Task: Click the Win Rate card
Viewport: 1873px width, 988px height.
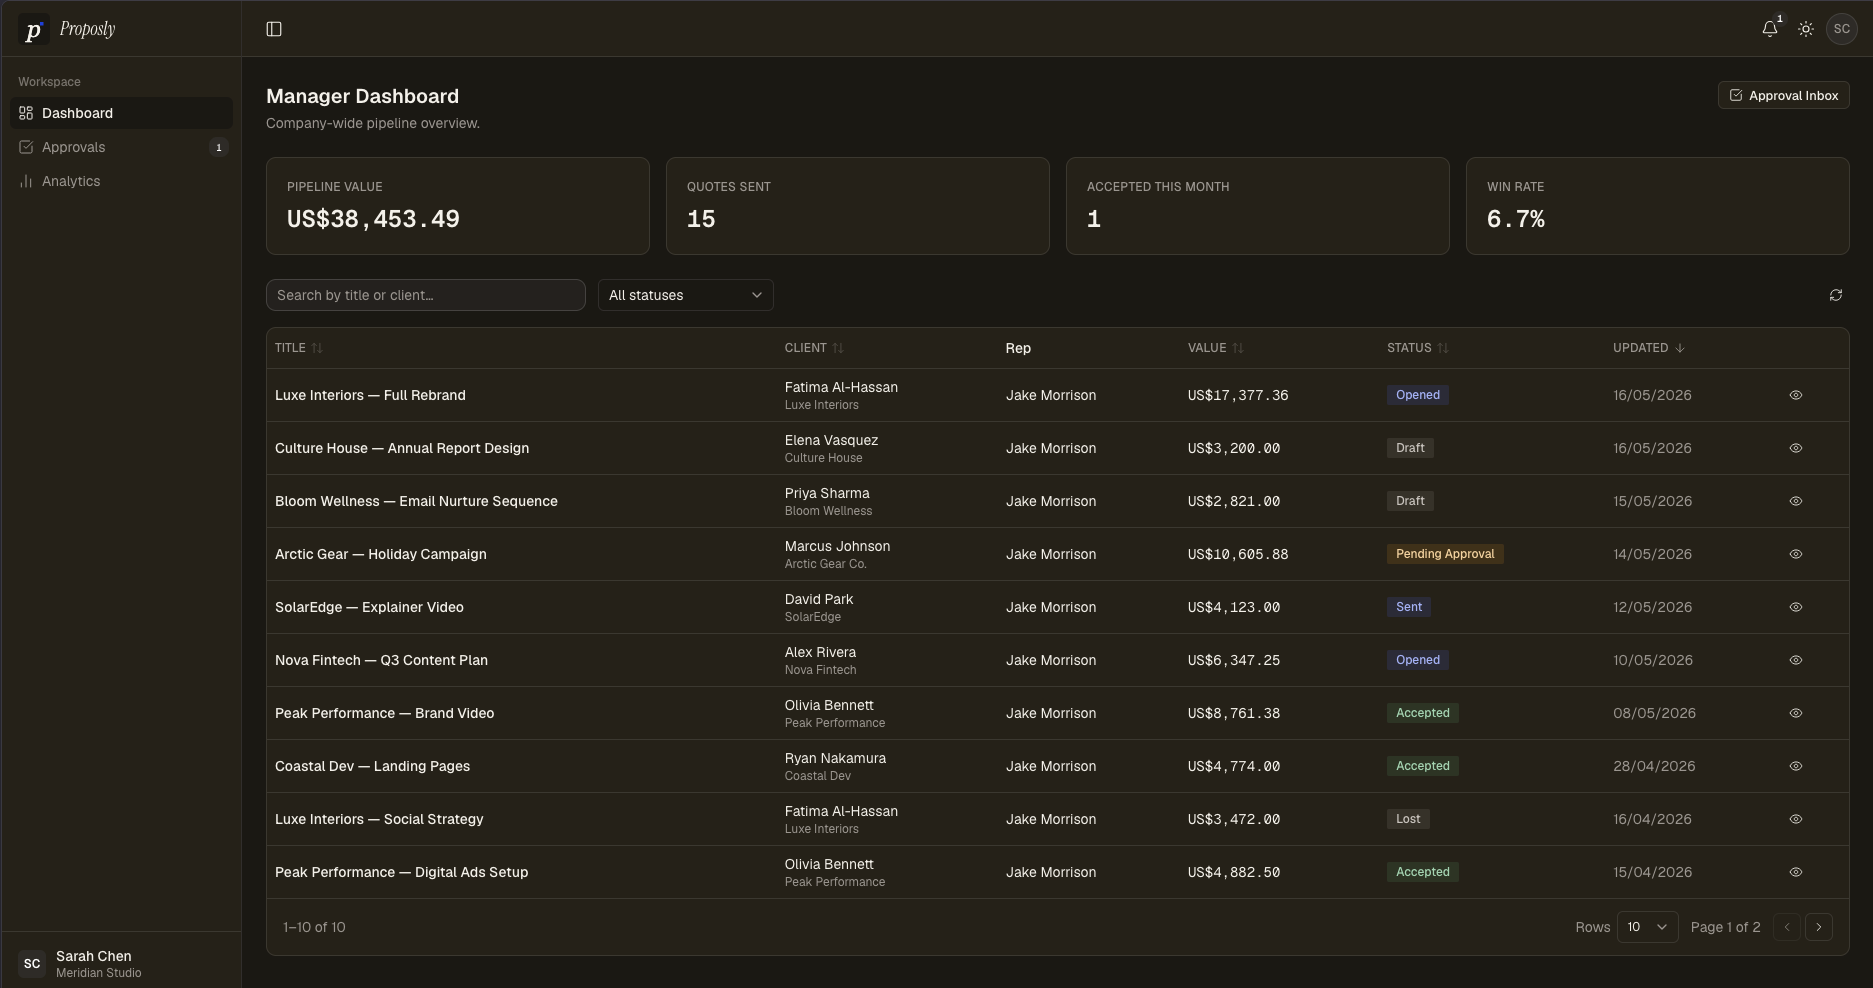Action: click(x=1657, y=206)
